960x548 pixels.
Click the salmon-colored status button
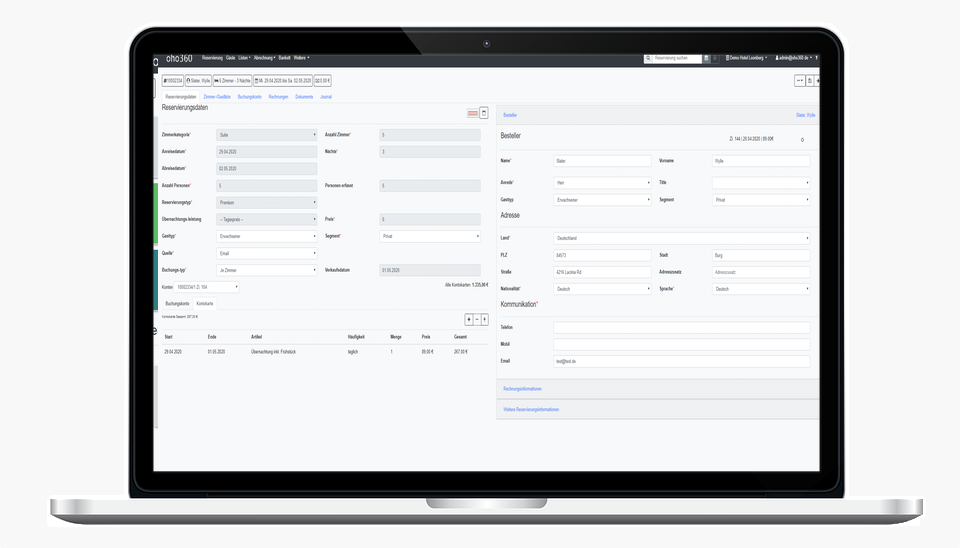click(x=472, y=113)
